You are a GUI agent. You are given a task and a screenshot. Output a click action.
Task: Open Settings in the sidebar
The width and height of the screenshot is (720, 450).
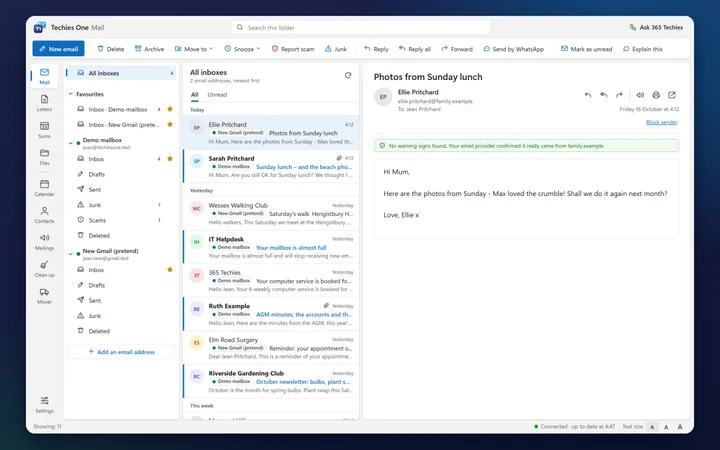point(44,405)
